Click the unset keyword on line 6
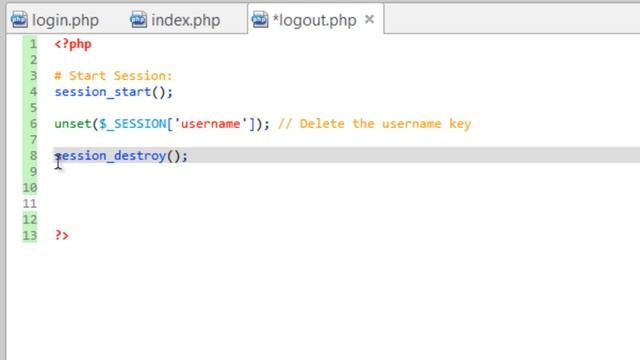Image resolution: width=640 pixels, height=360 pixels. coord(73,124)
